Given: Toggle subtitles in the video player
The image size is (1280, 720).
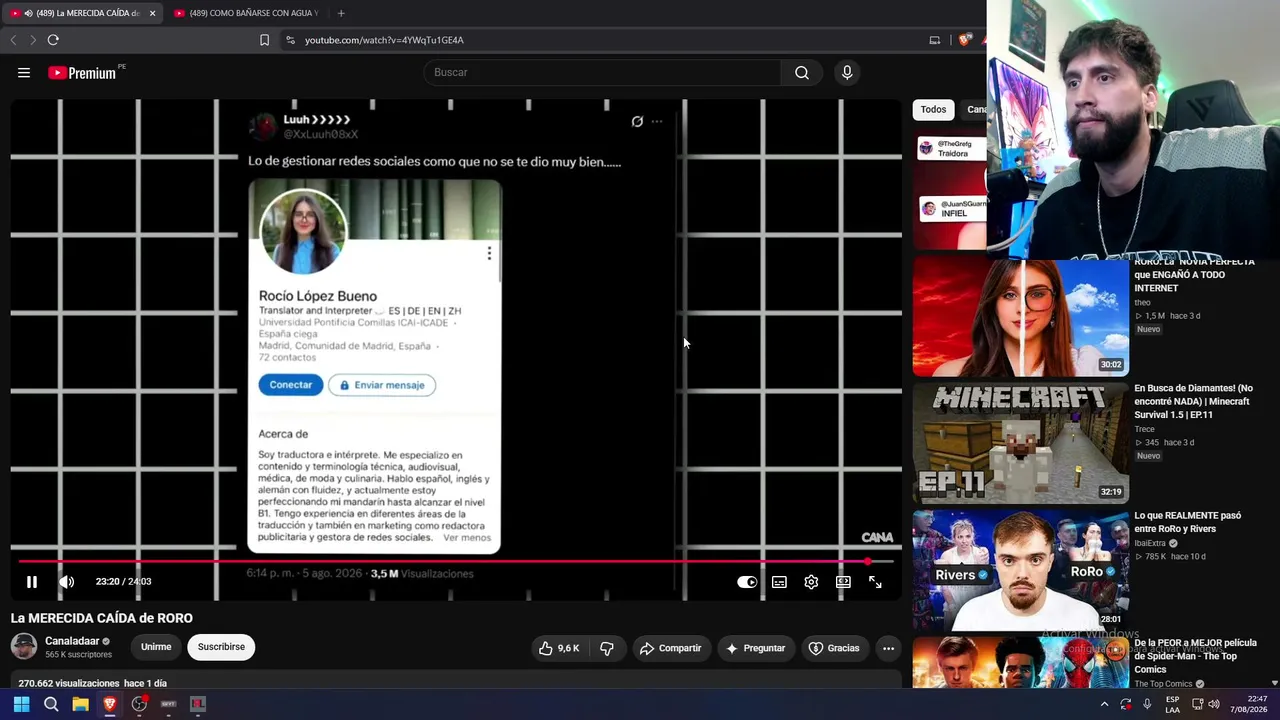Looking at the screenshot, I should (779, 582).
